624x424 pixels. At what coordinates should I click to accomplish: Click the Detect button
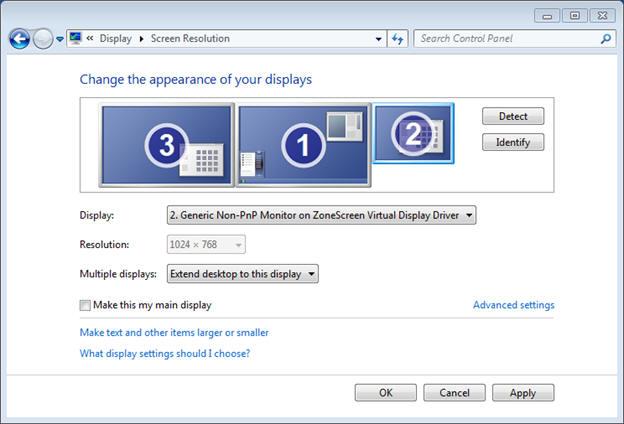point(513,116)
